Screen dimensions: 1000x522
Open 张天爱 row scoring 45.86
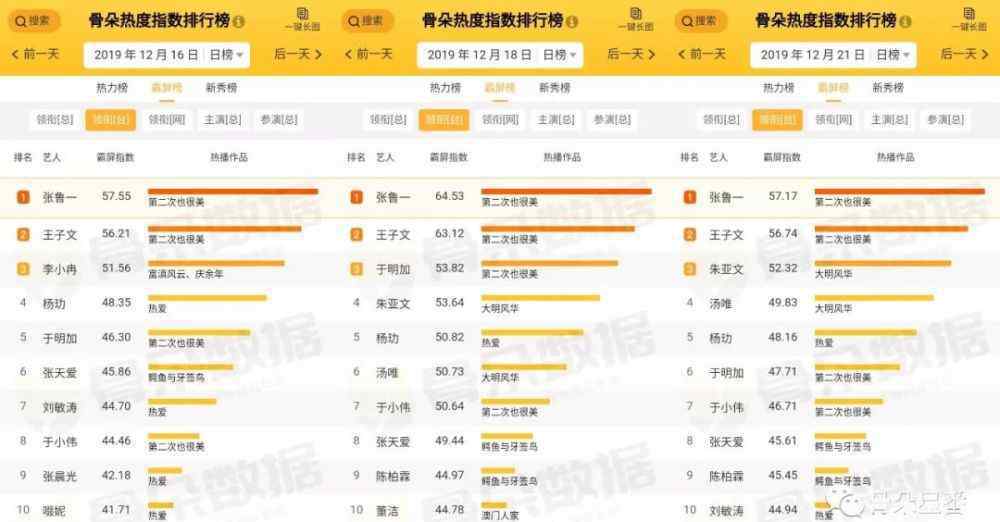[x=166, y=373]
